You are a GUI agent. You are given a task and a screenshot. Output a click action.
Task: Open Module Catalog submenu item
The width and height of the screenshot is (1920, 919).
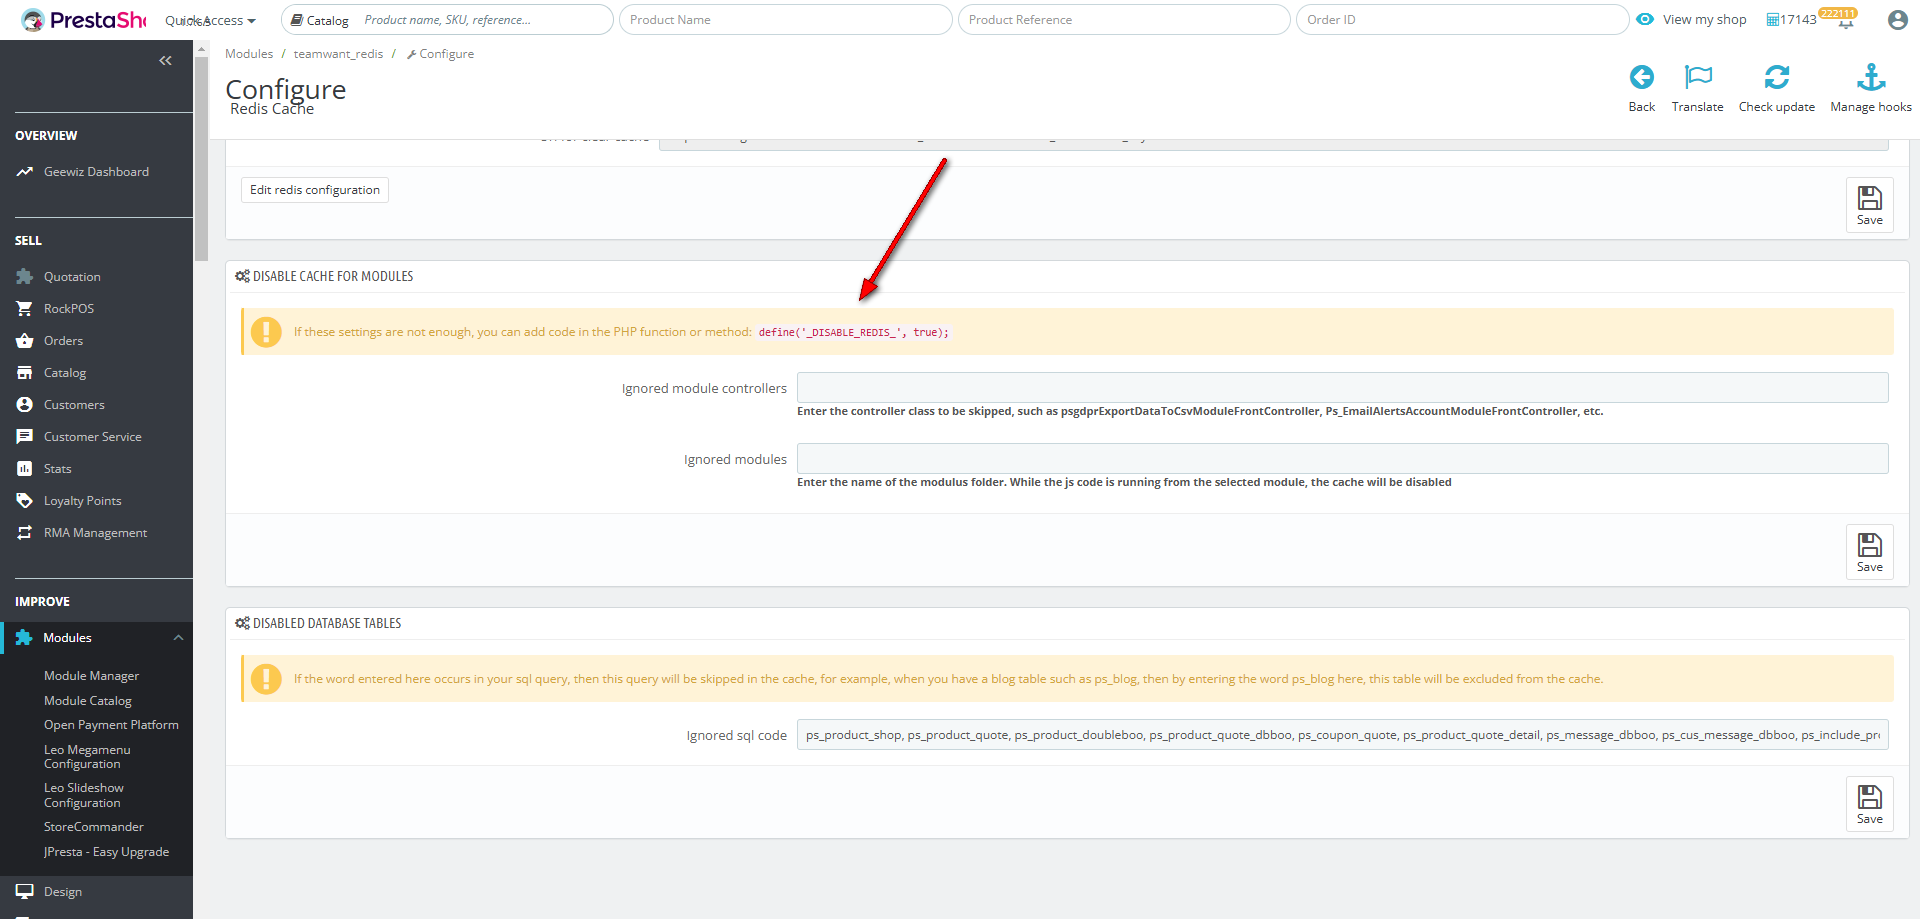click(x=88, y=701)
